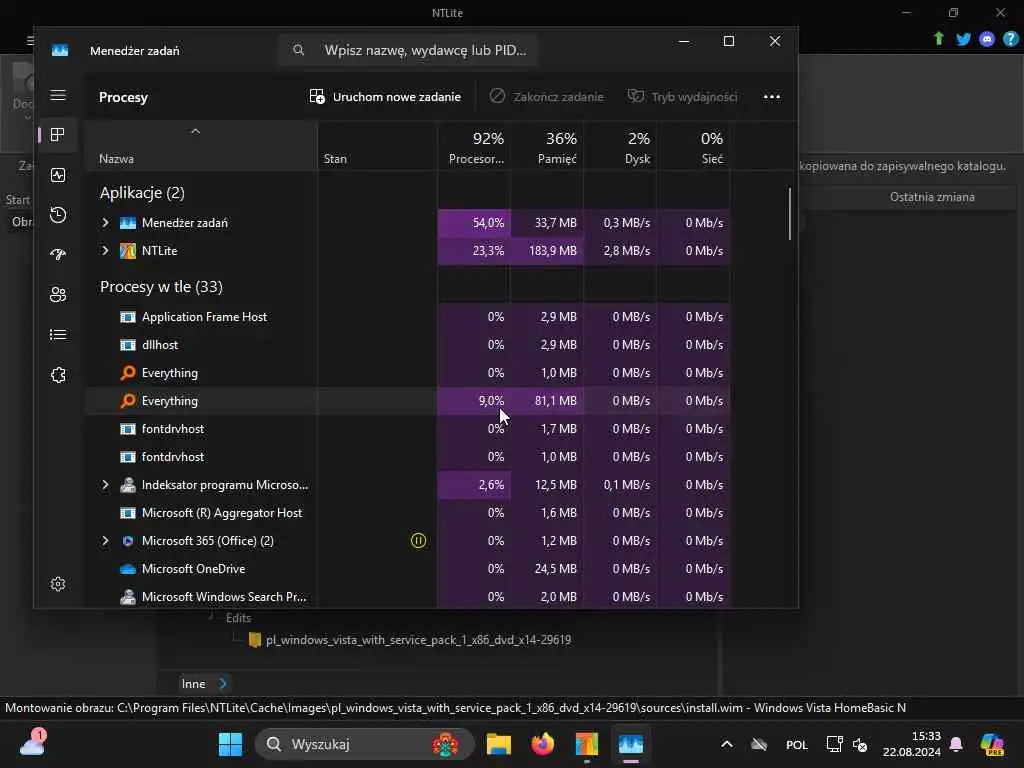
Task: Click the 183,9 MB memory cell for NTLite
Action: [547, 251]
